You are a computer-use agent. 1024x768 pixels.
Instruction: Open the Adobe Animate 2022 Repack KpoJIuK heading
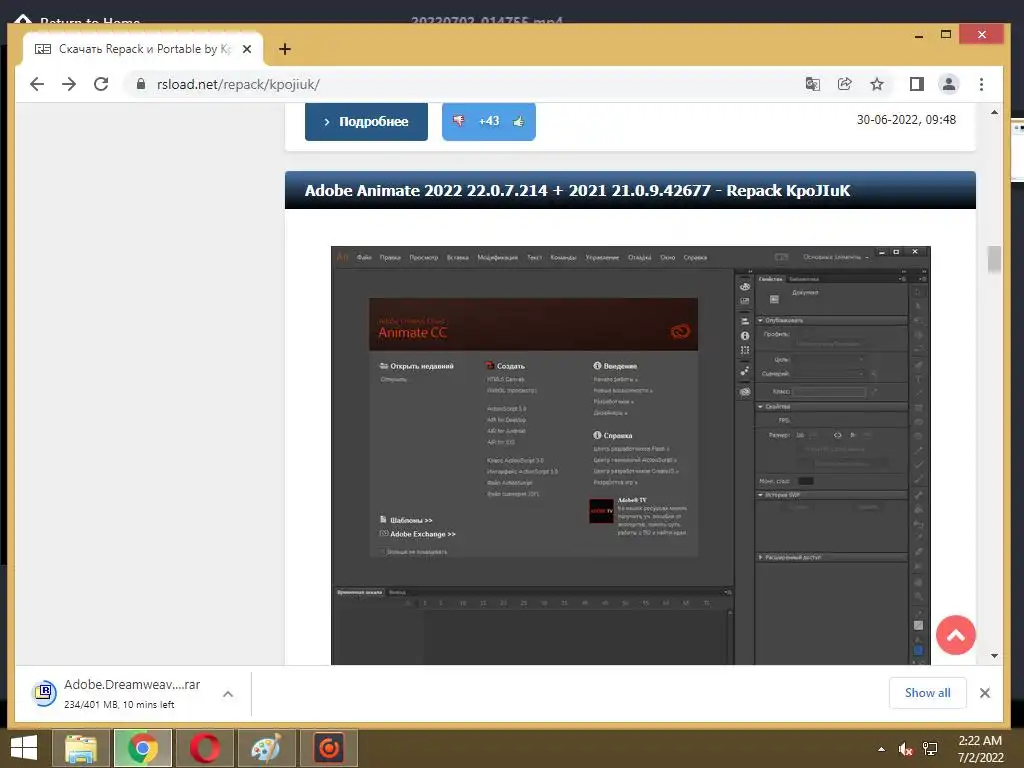click(x=577, y=191)
